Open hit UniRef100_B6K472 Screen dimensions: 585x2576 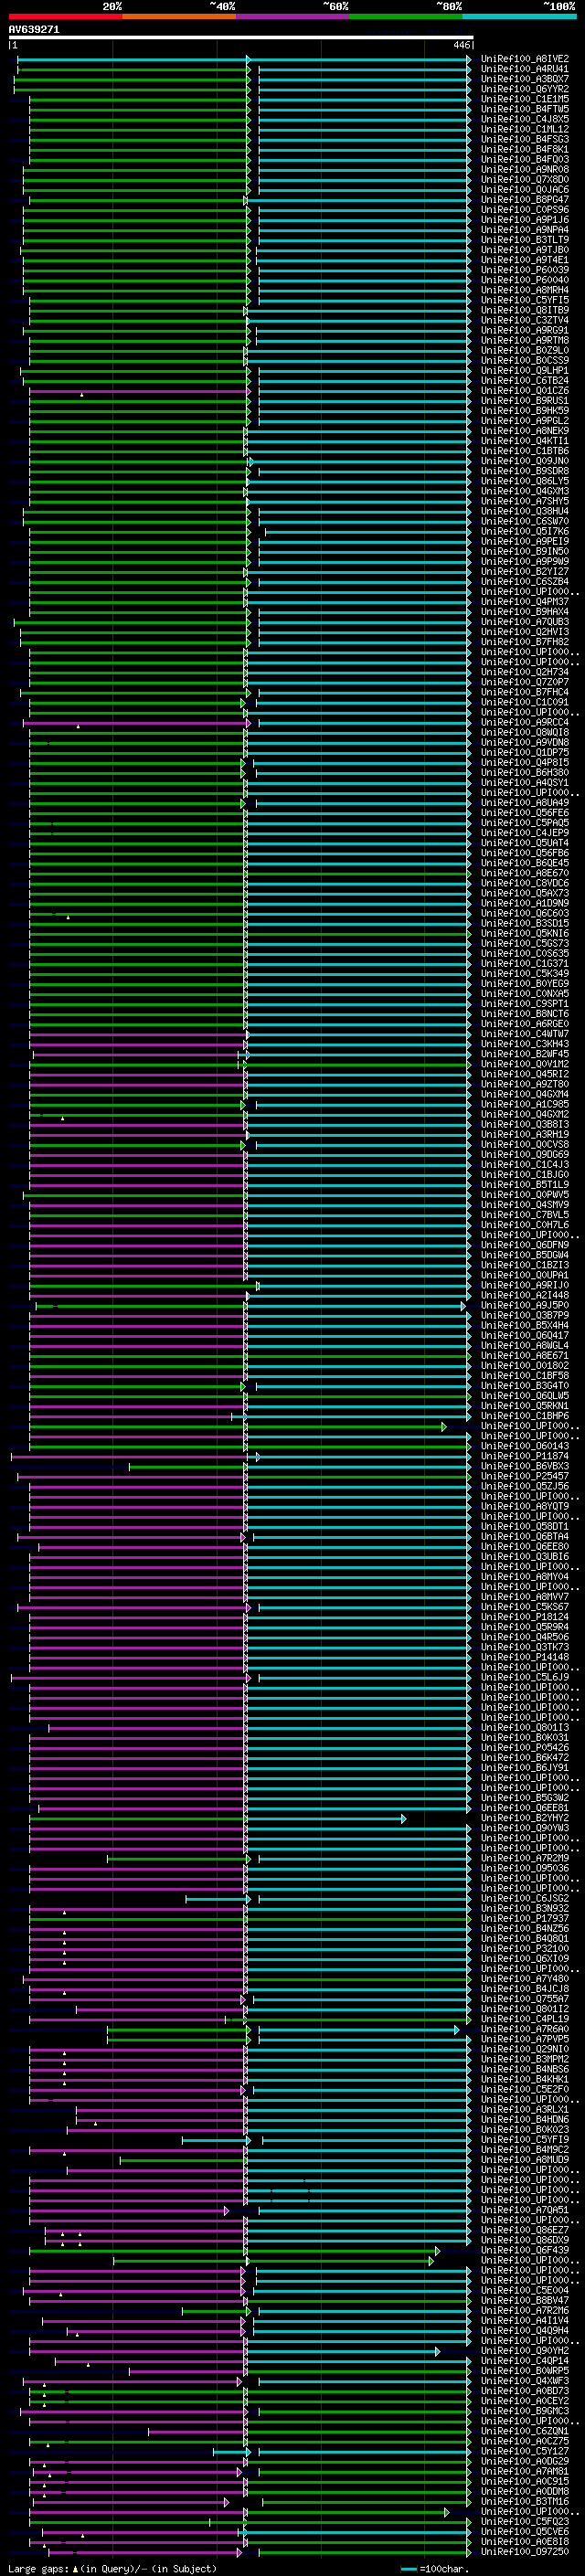tap(525, 1757)
